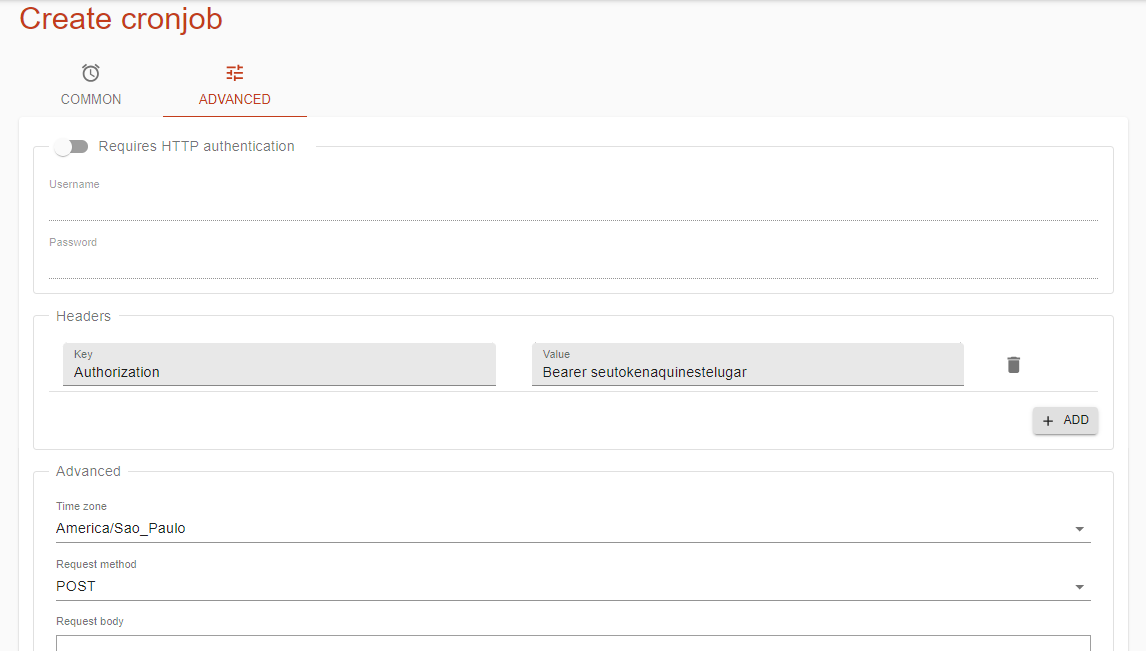1146x651 pixels.
Task: Click the 'Headers' section title
Action: (84, 316)
